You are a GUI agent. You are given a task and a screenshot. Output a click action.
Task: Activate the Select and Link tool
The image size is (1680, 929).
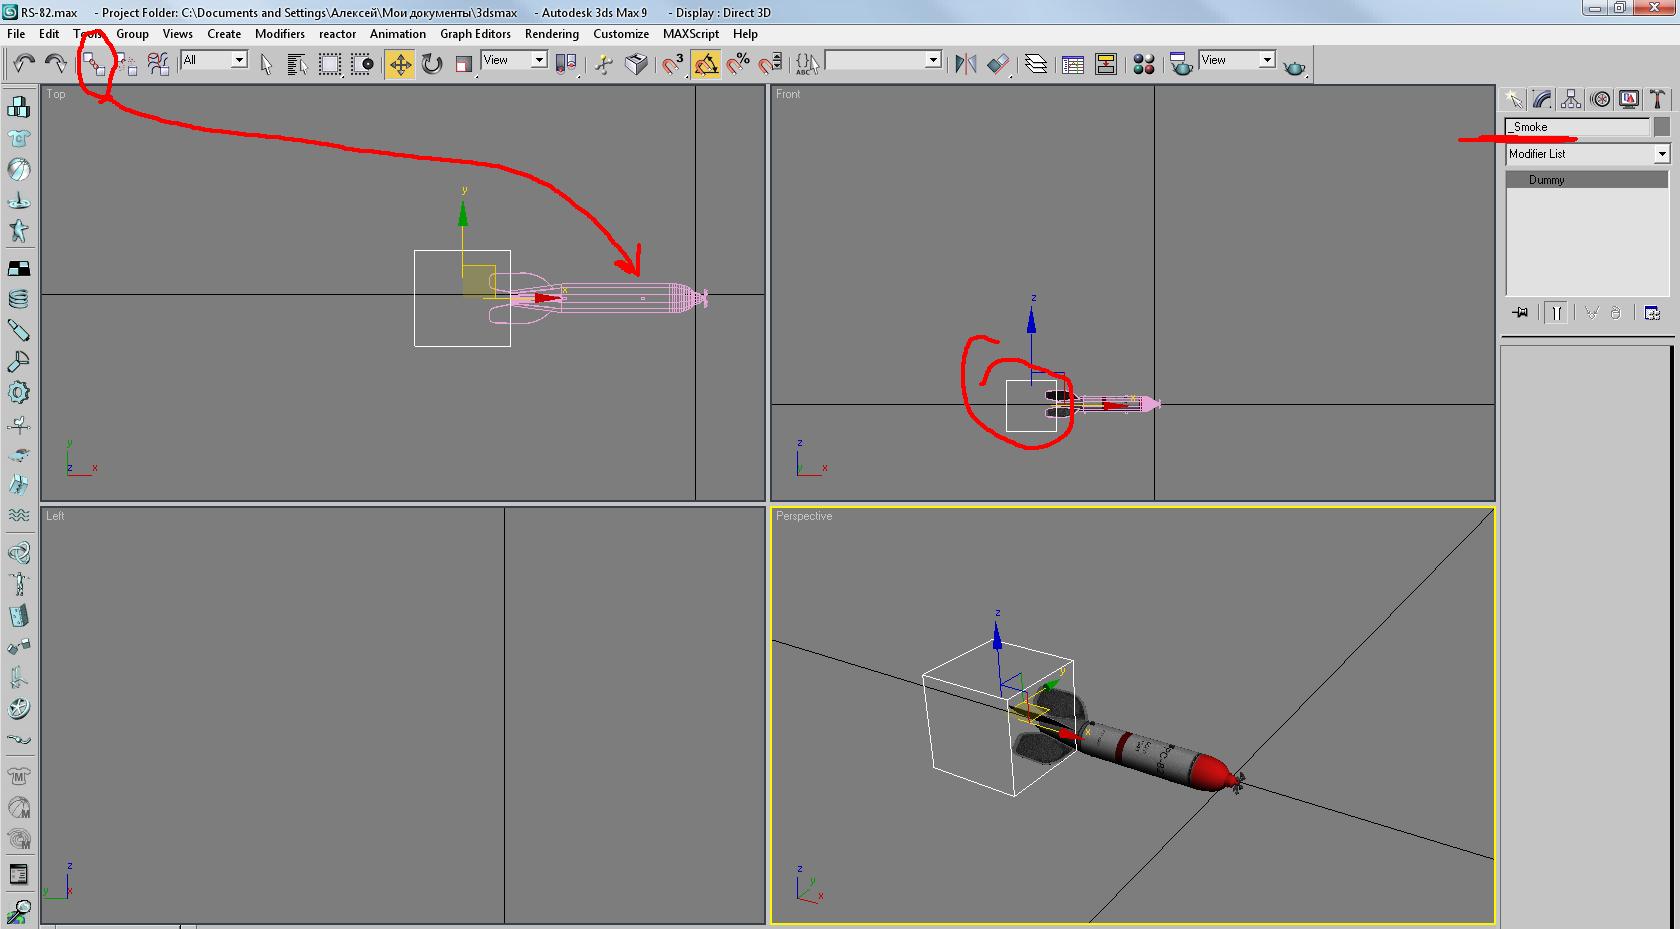[94, 64]
